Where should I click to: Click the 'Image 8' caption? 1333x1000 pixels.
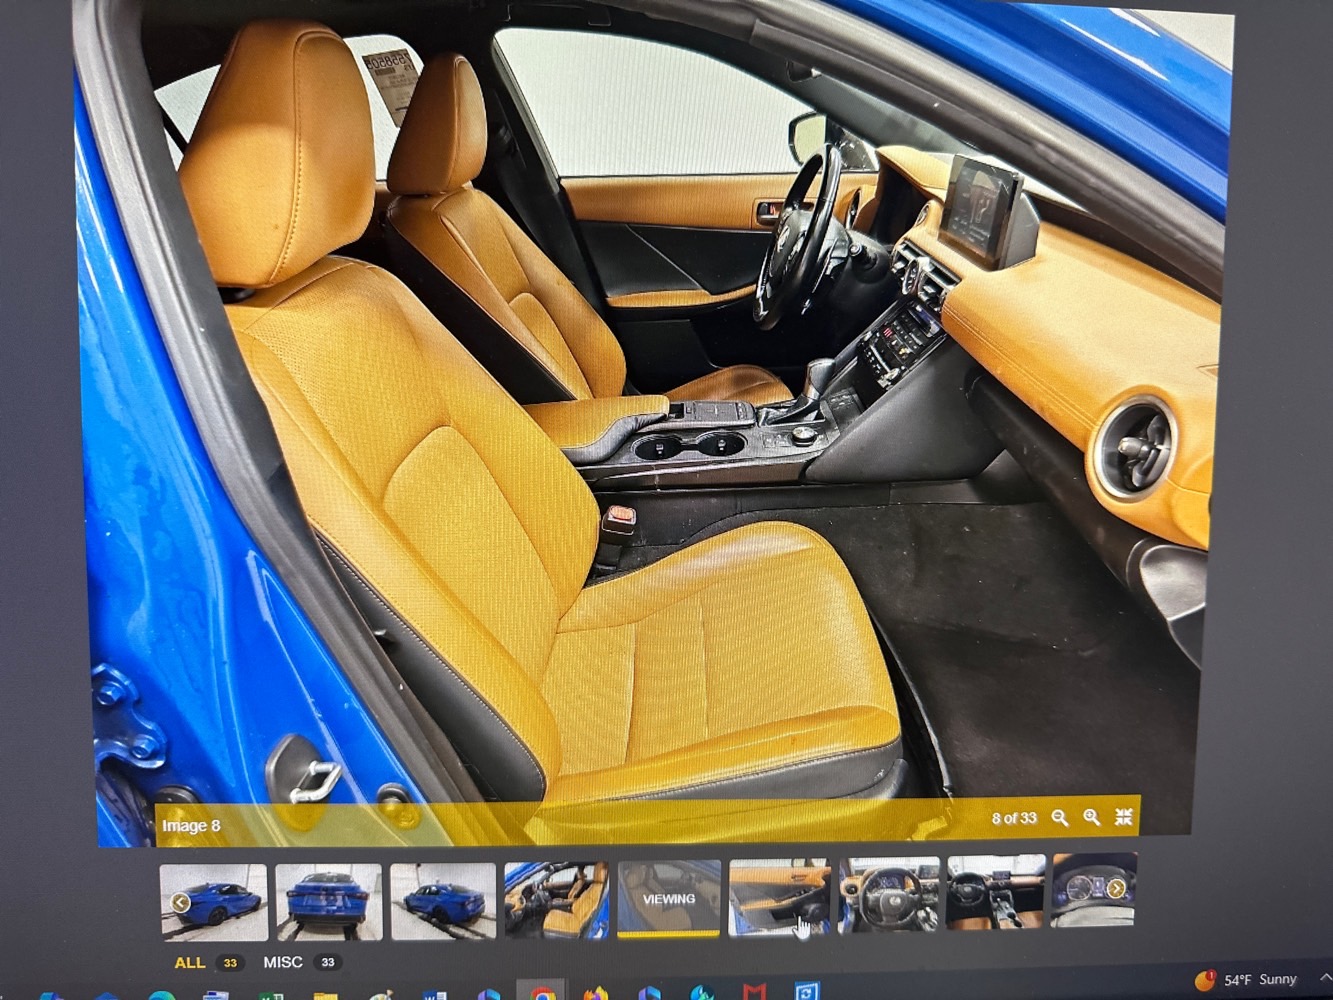coord(191,826)
